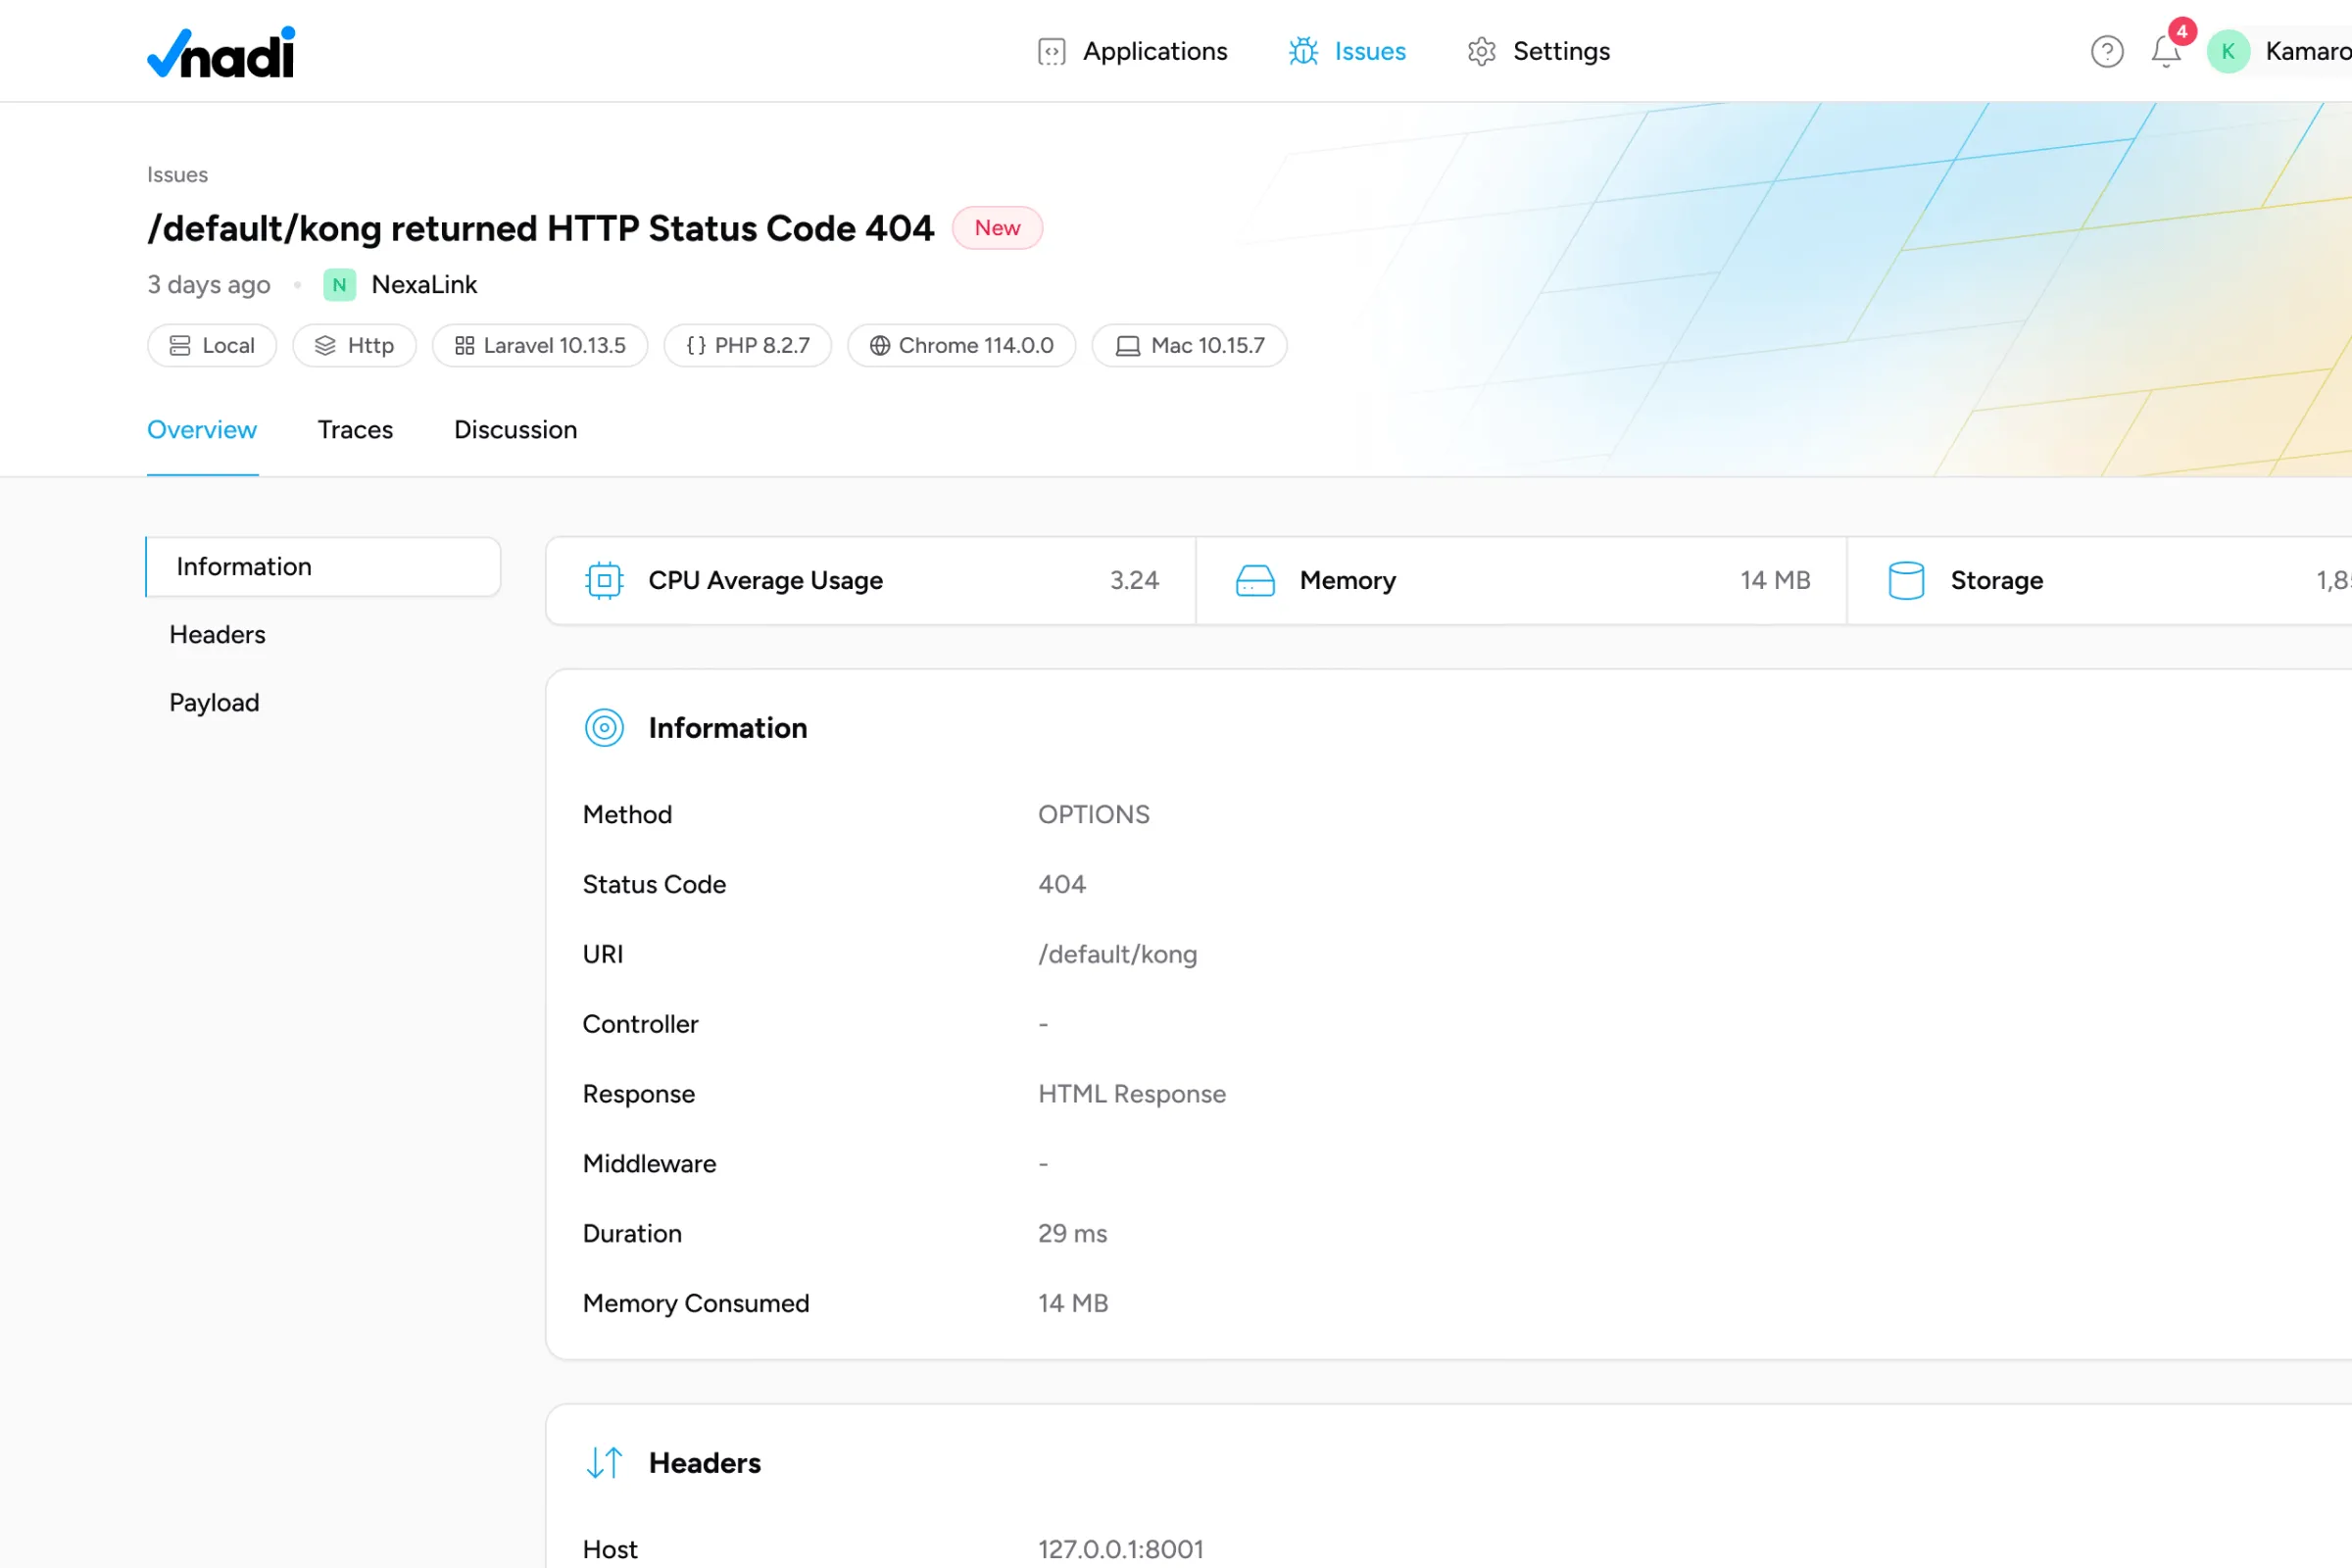
Task: Click the Issues bug icon
Action: point(1303,52)
